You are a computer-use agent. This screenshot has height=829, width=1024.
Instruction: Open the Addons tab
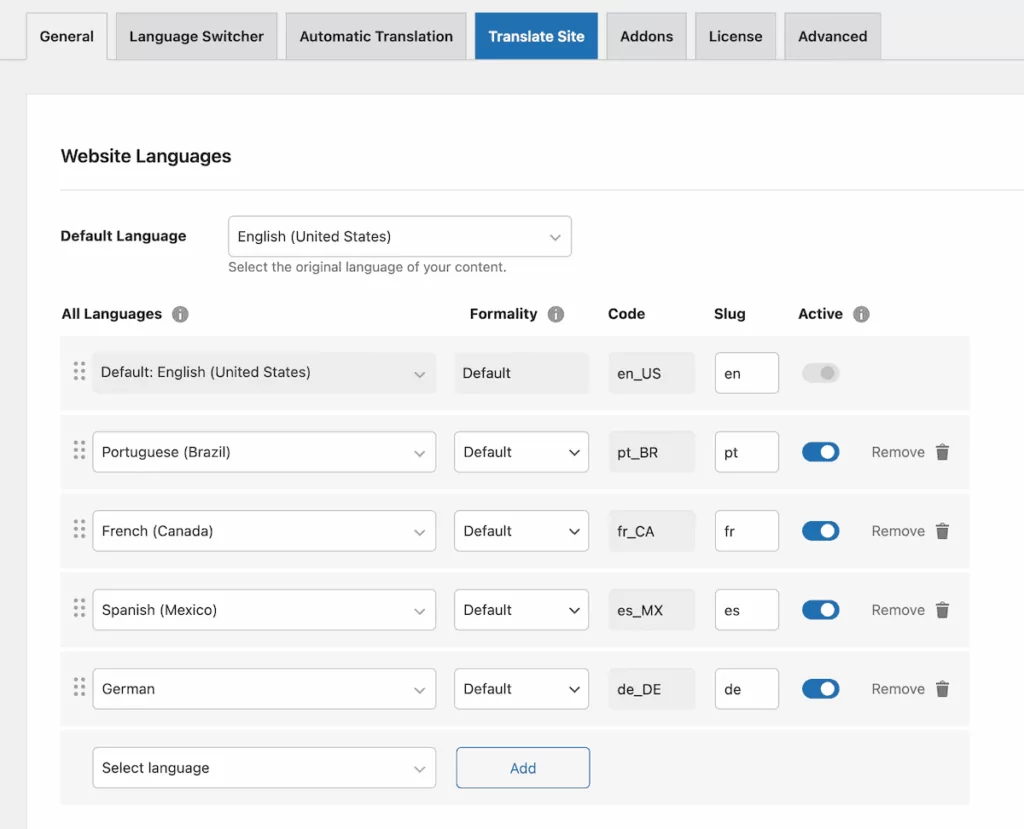click(646, 36)
